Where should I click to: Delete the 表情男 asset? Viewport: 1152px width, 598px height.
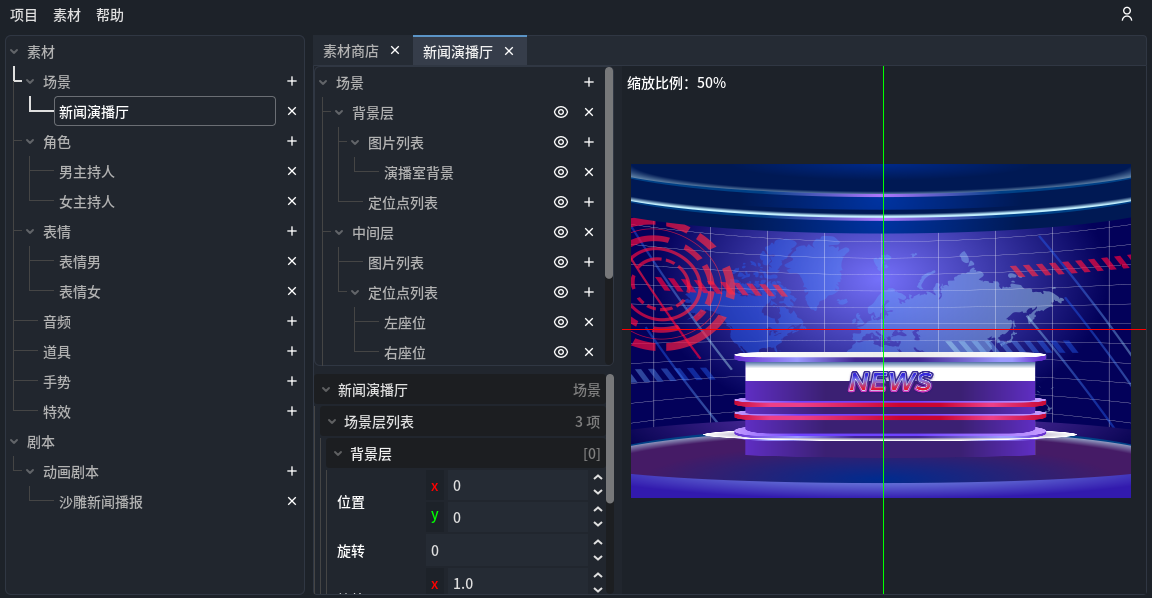(291, 261)
